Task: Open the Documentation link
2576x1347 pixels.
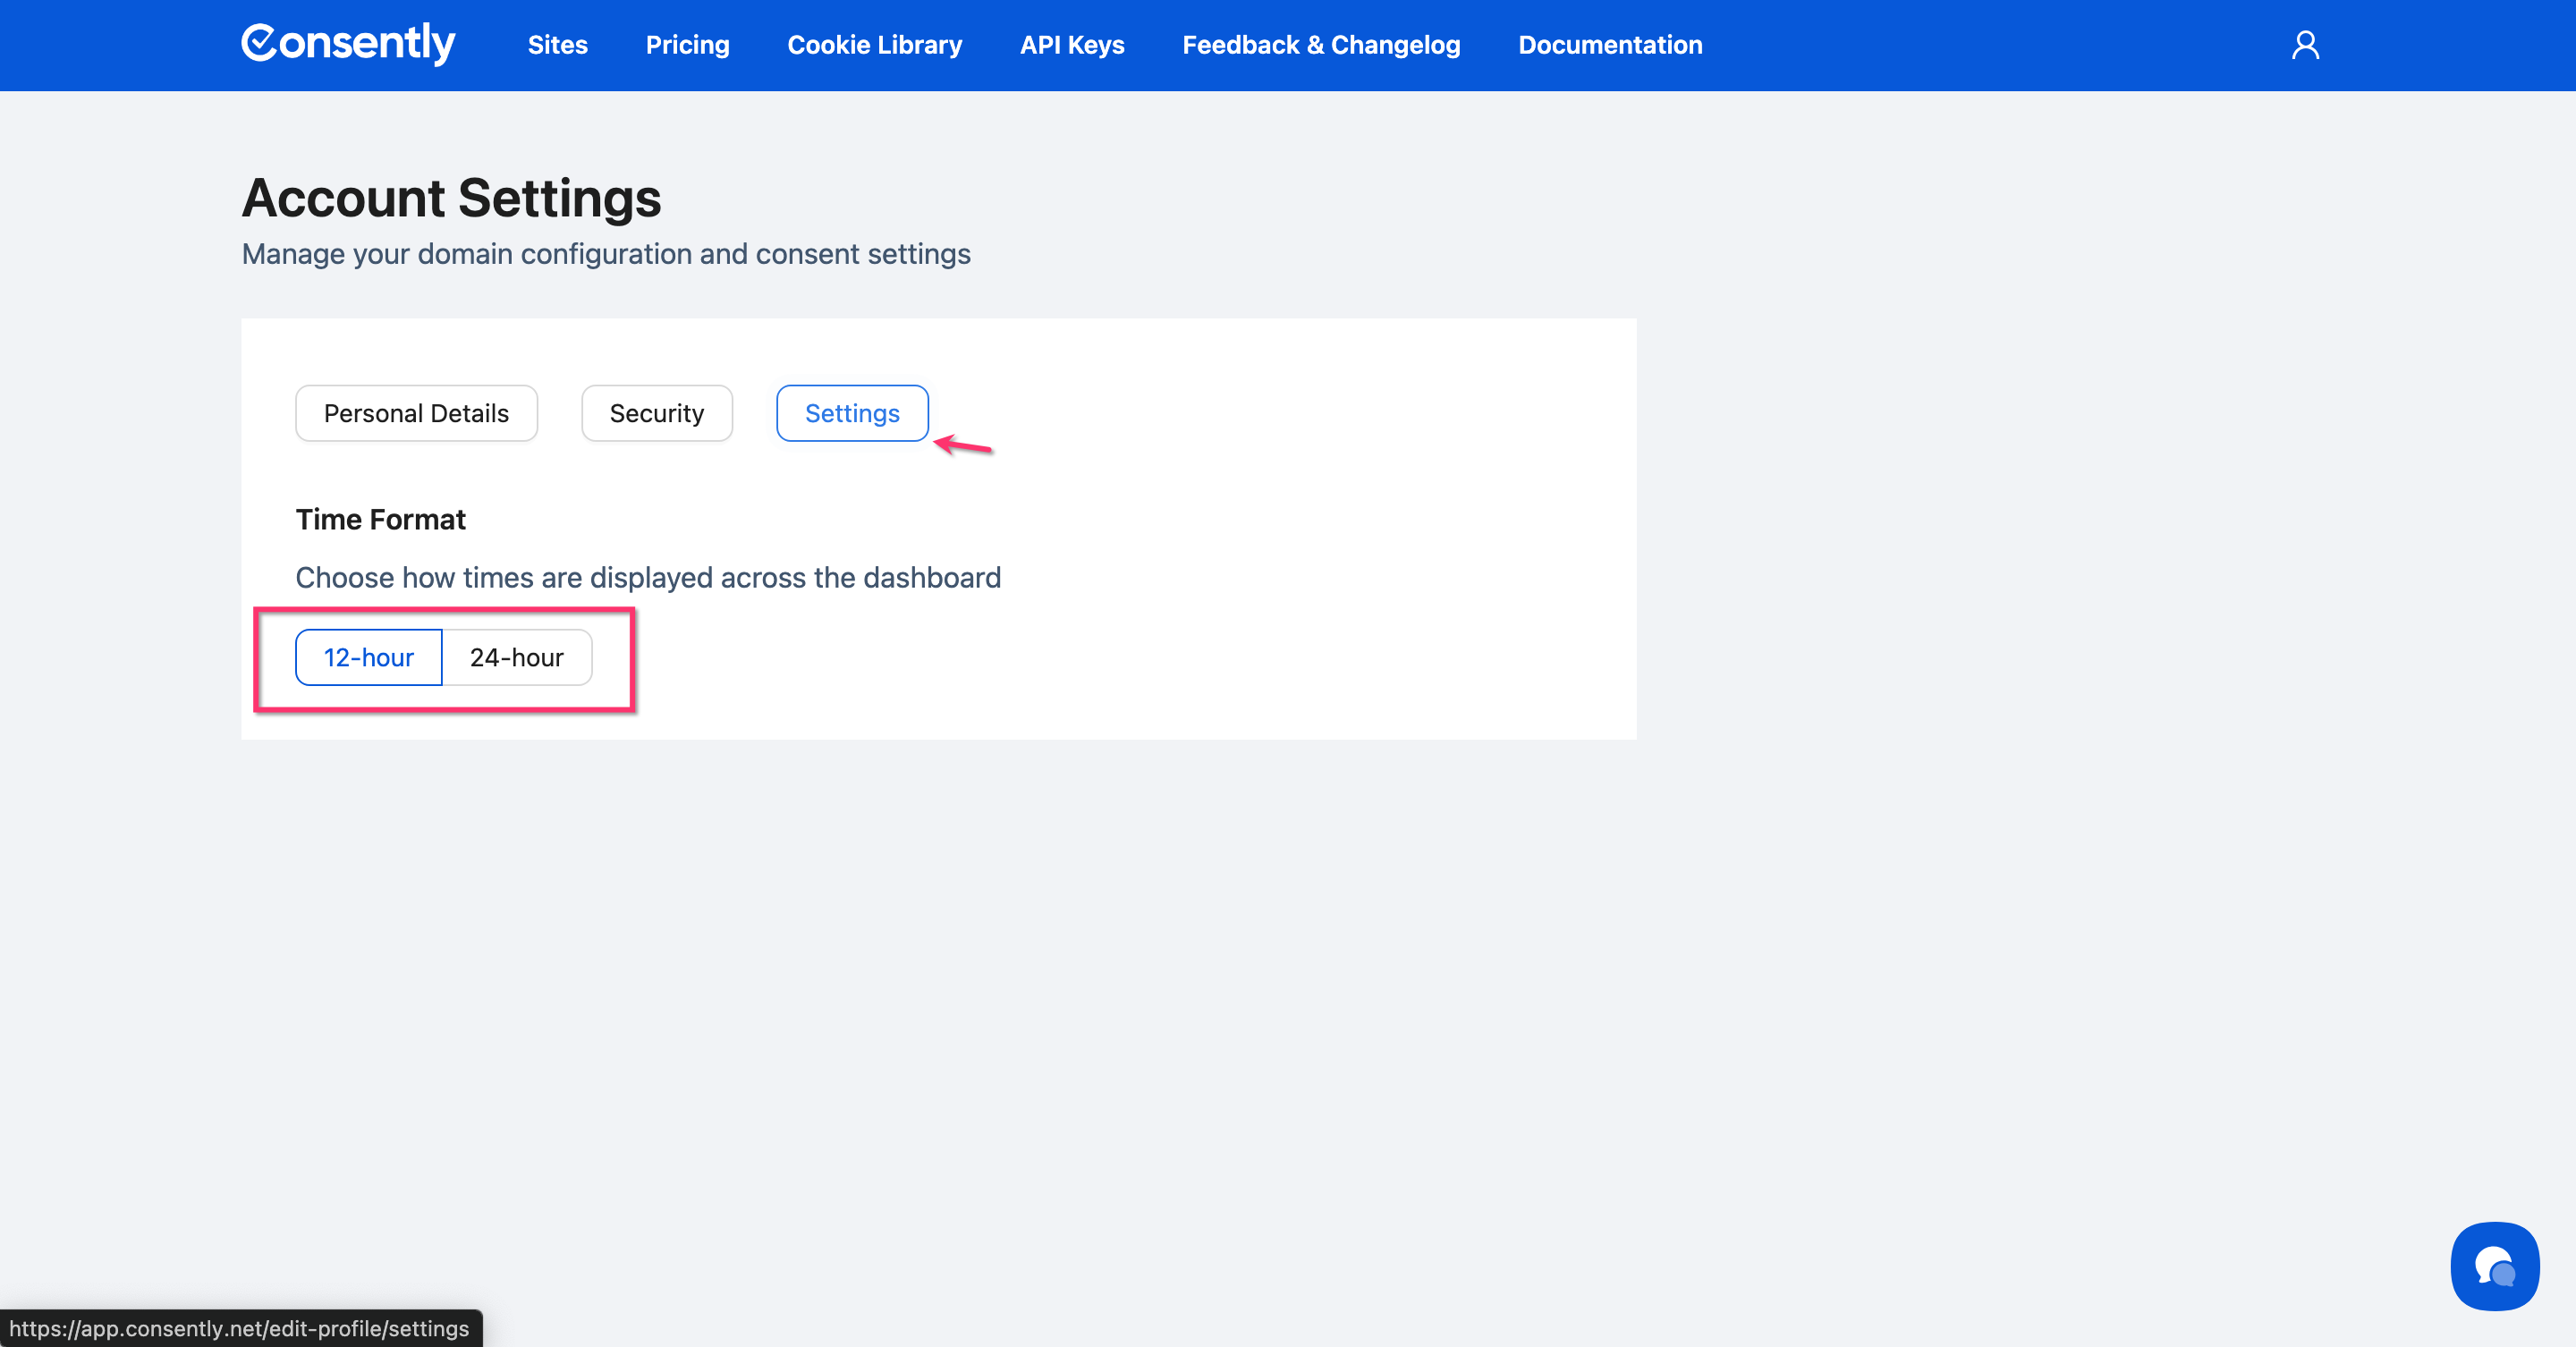Action: (x=1609, y=45)
